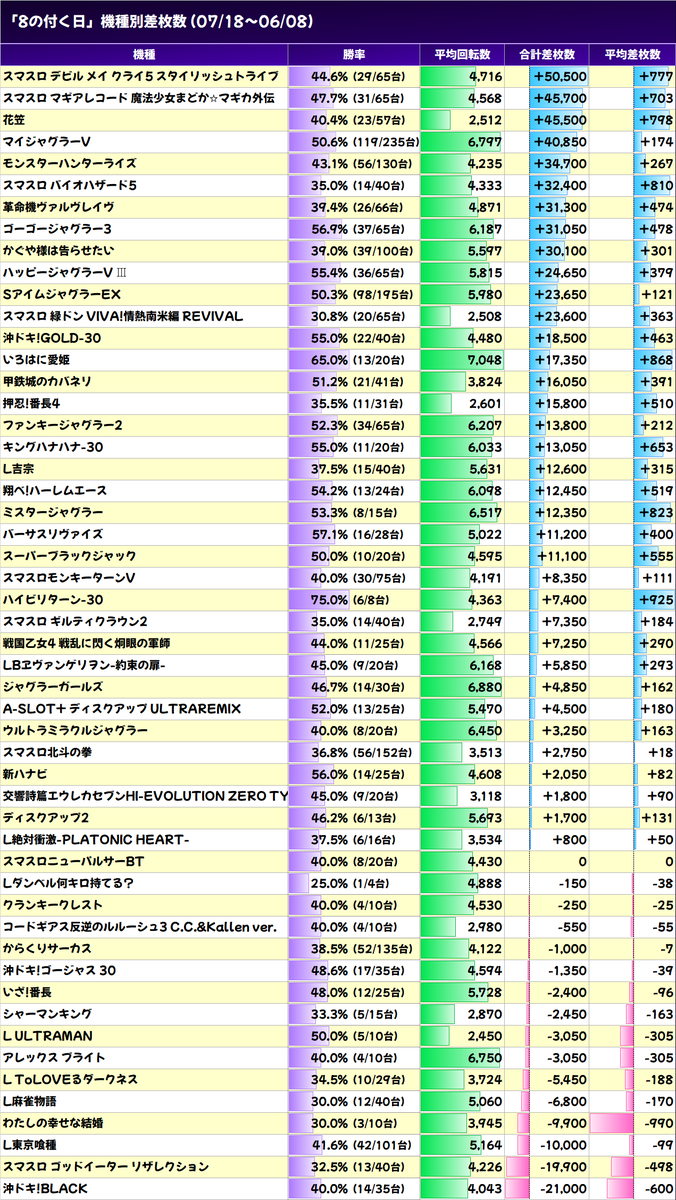Select machine name 沖ドキ!BLACK
The width and height of the screenshot is (676, 1200).
(46, 1189)
